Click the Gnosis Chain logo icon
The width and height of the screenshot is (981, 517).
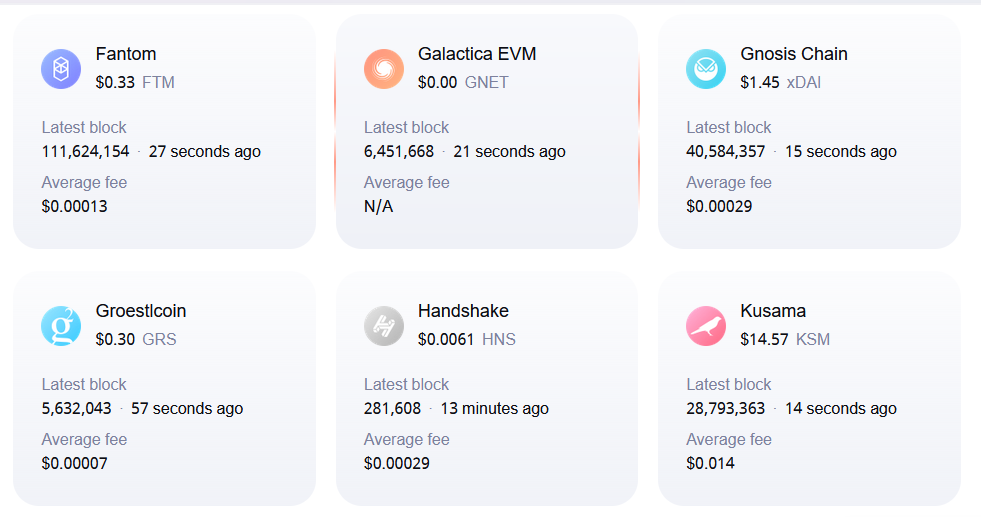[x=706, y=69]
